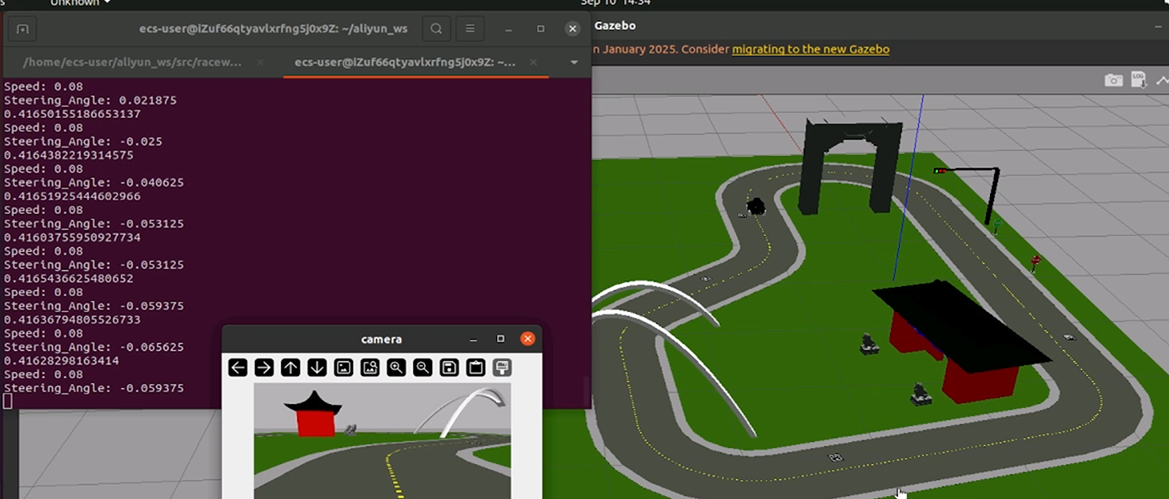Open a new terminal tab
1169x499 pixels.
point(24,29)
